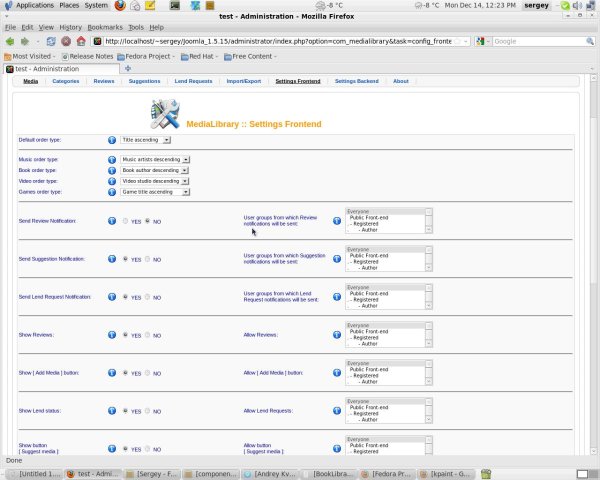Screen dimensions: 600x480
Task: Click info icon beside Allow Reviews
Action: 337,335
